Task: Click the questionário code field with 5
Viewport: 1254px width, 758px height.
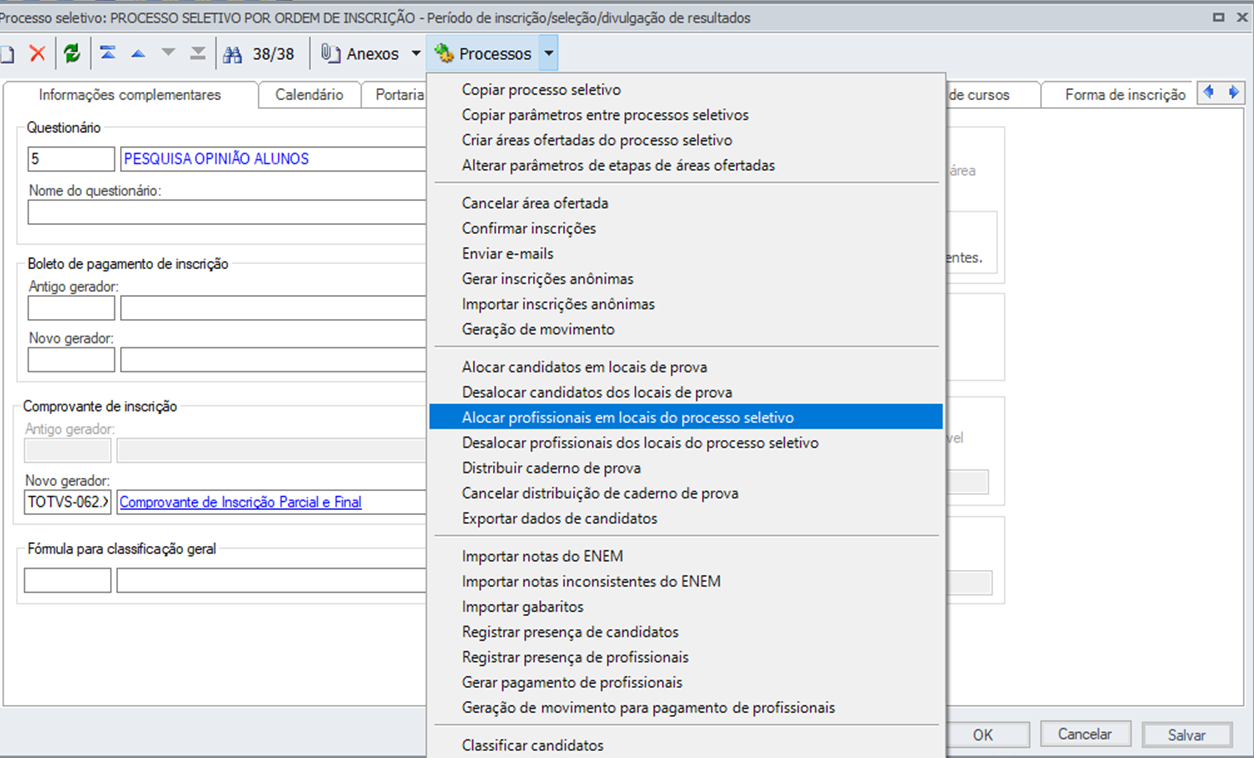Action: (x=71, y=159)
